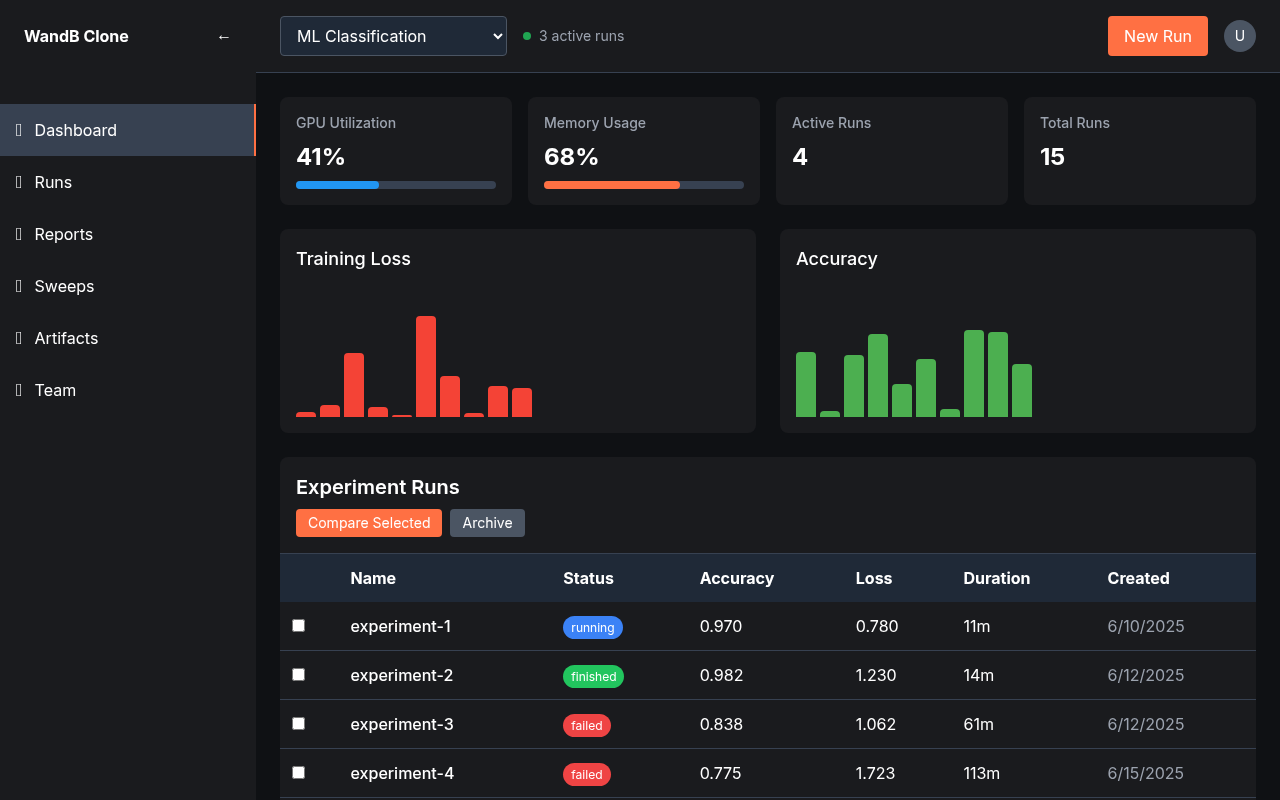The height and width of the screenshot is (800, 1280).
Task: Tick the checkbox for experiment-2
Action: point(298,675)
